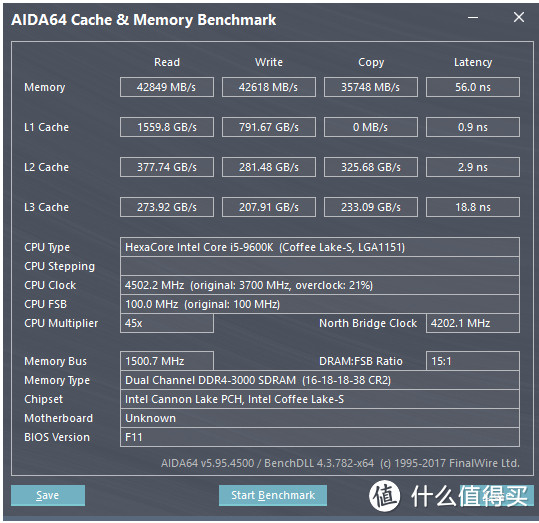Click the Memory Type field showing DDR4-3000
The height and width of the screenshot is (523, 539).
pos(320,380)
